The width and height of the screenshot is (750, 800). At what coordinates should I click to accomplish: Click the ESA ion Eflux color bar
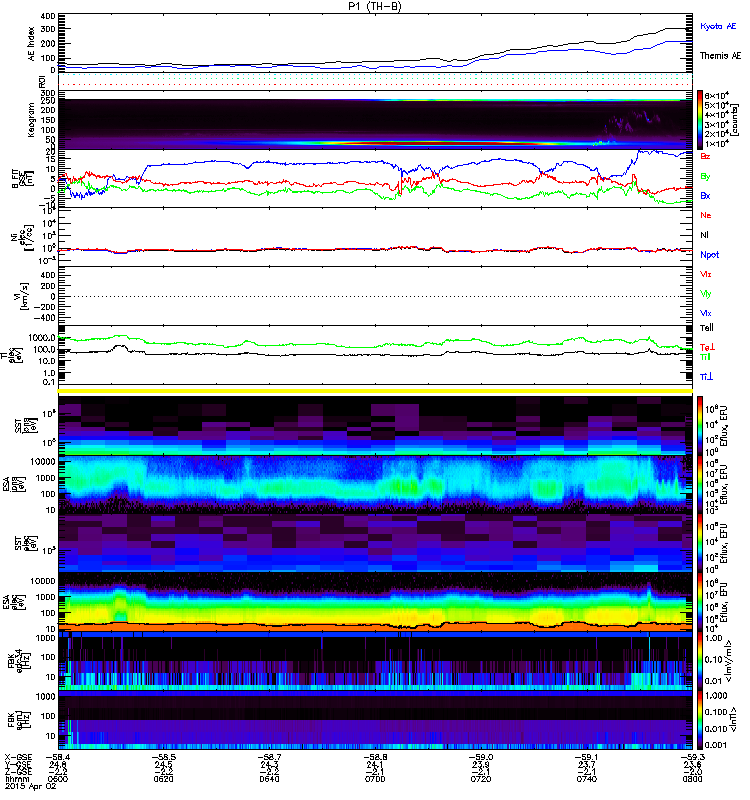[700, 485]
